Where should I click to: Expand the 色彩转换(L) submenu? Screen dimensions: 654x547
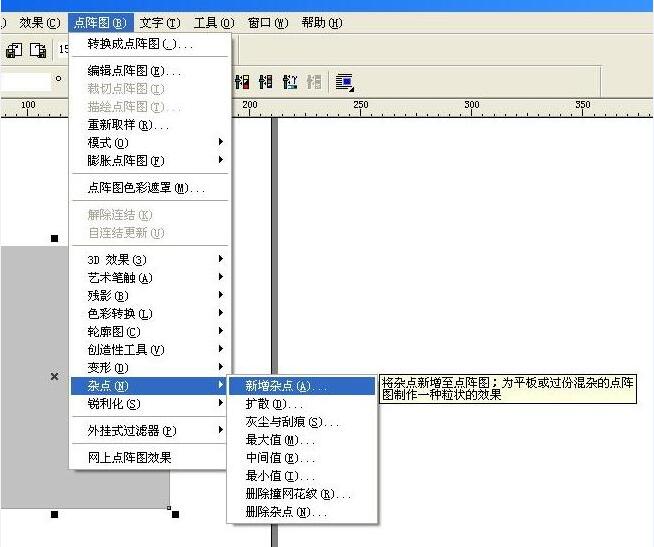coord(150,313)
